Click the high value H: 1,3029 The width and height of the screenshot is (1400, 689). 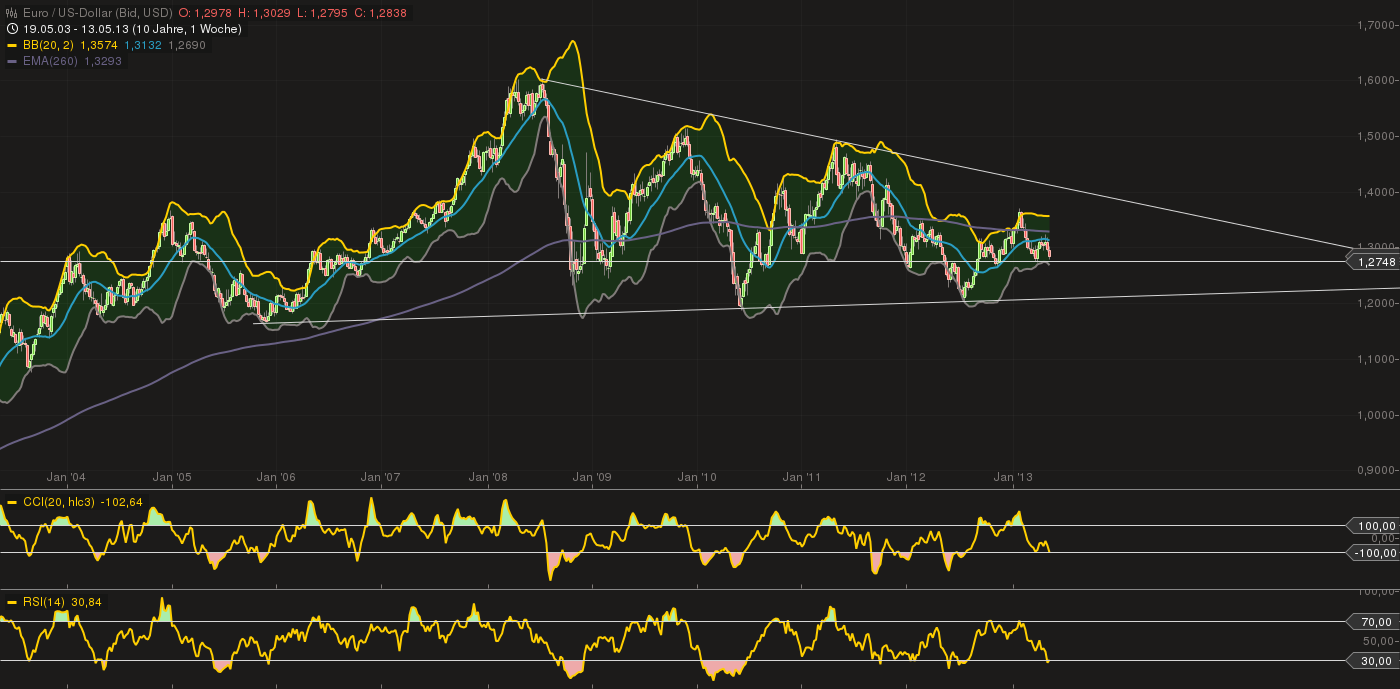(264, 13)
